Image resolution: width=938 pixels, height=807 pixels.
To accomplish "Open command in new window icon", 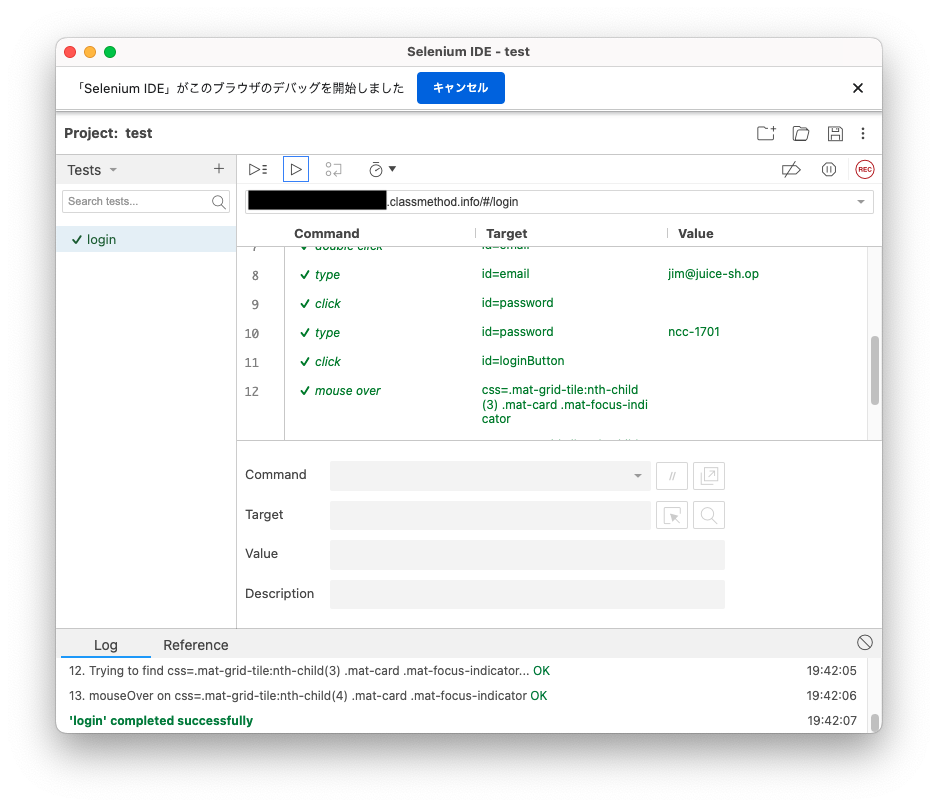I will point(709,476).
